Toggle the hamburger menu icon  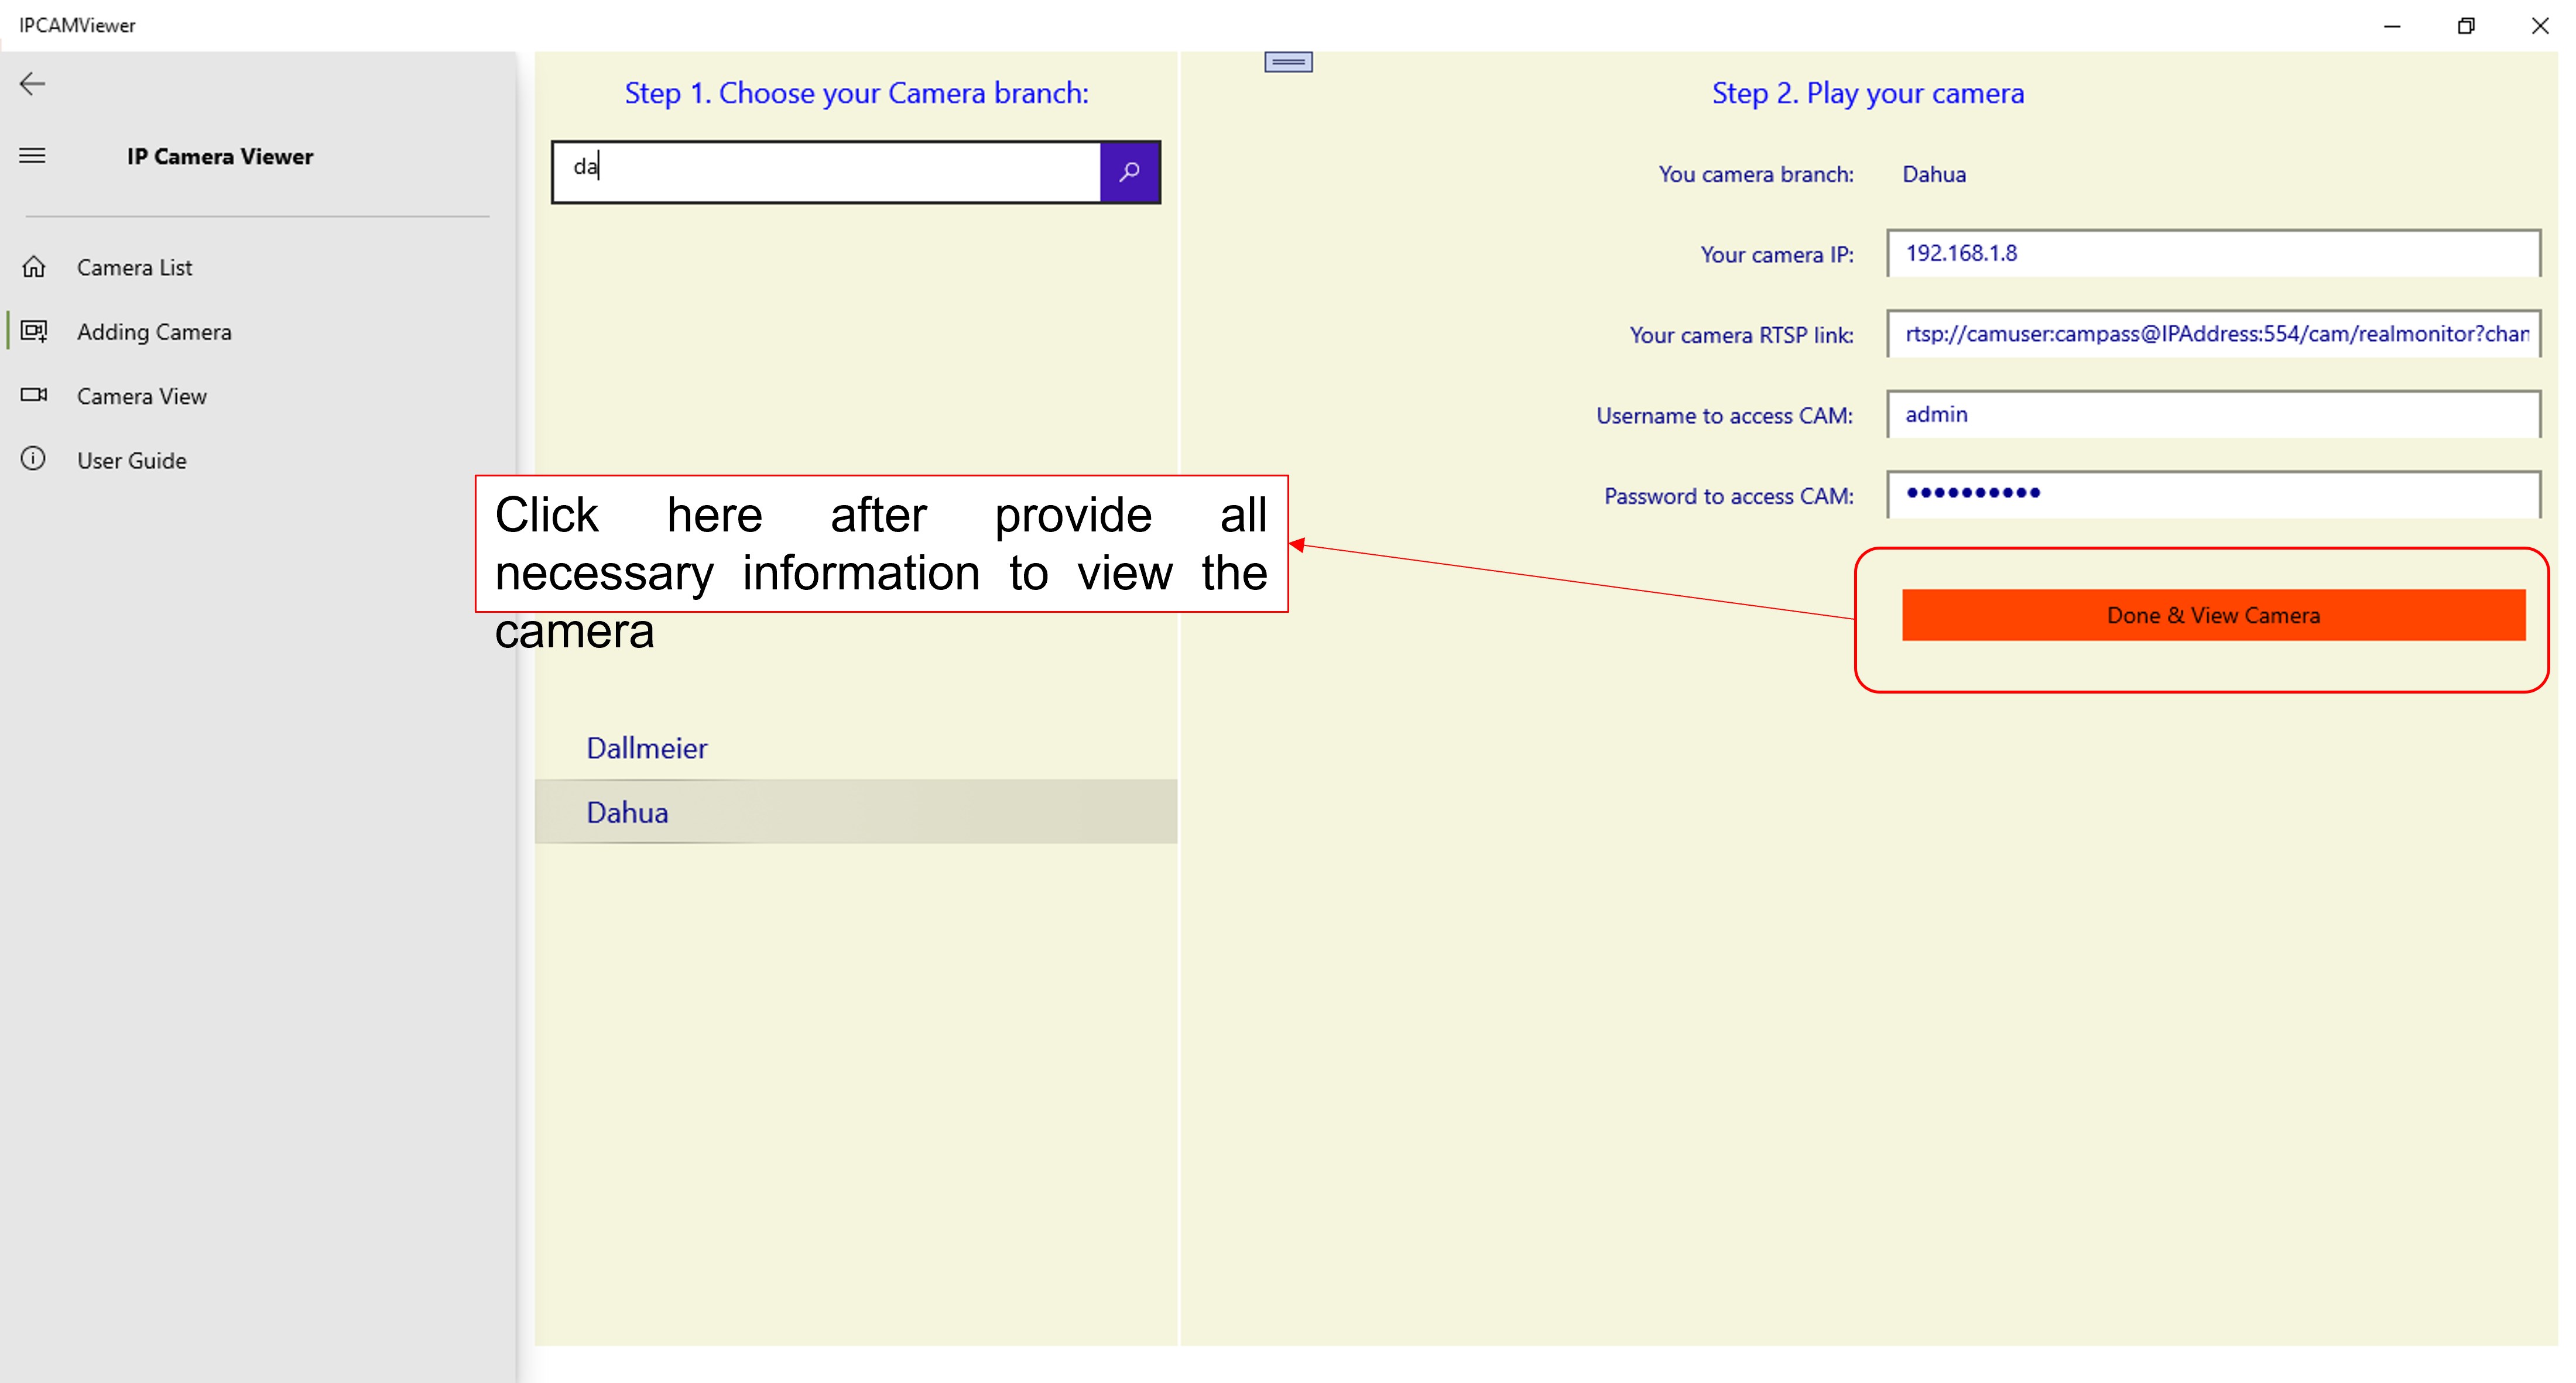(33, 156)
